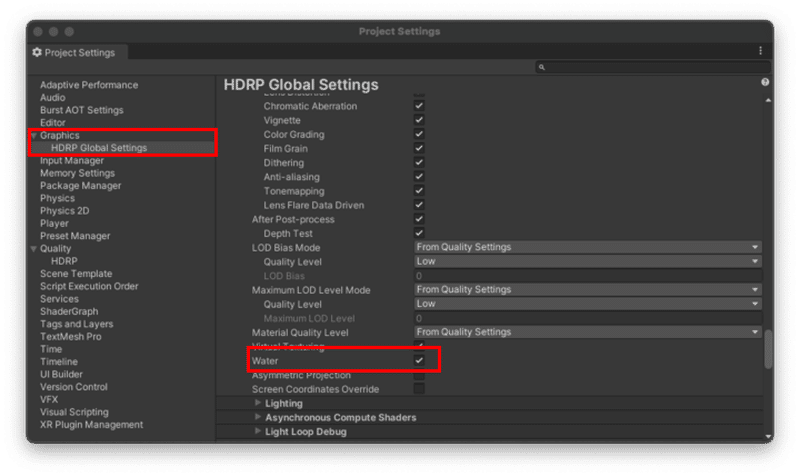
Task: Open the three-dot options menu
Action: (x=760, y=51)
